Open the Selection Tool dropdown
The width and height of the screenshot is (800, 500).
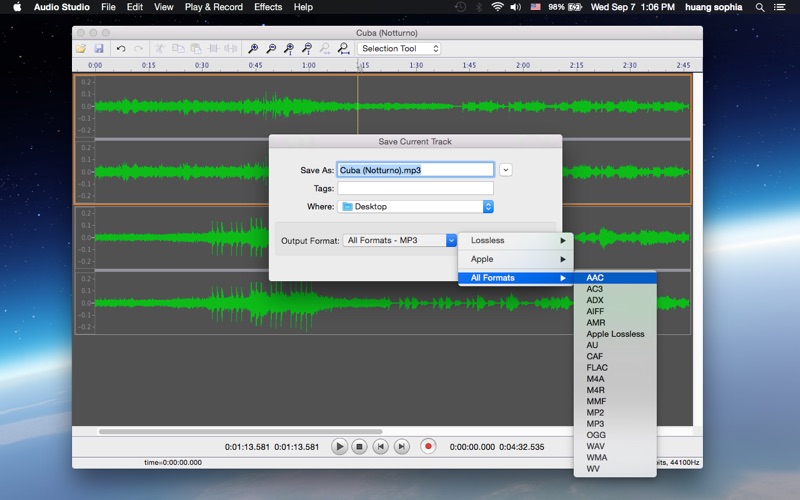pyautogui.click(x=399, y=48)
